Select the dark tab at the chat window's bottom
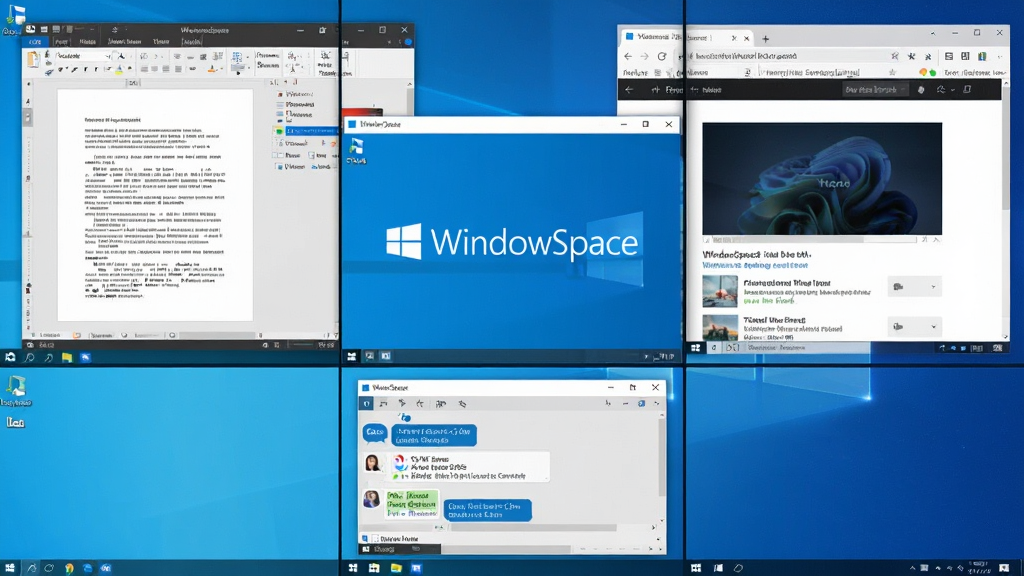This screenshot has height=576, width=1024. 400,550
